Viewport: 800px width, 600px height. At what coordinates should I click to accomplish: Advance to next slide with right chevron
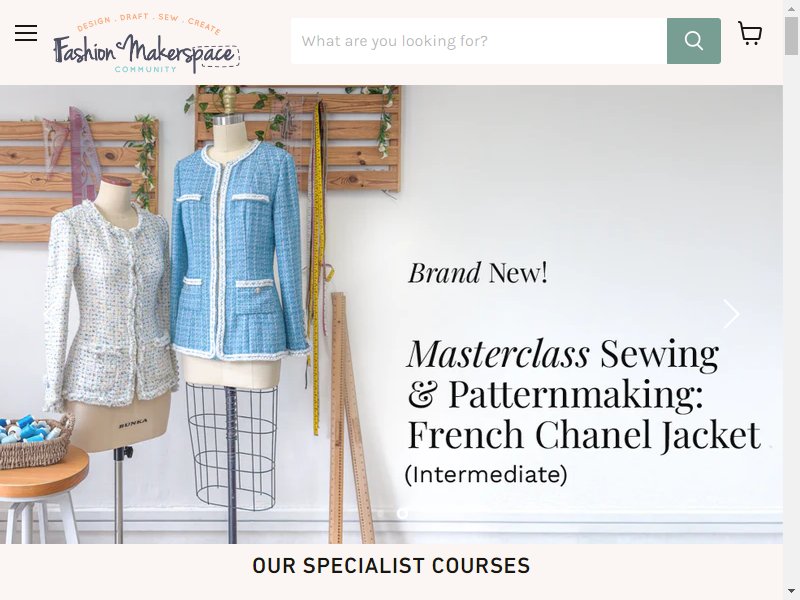coord(731,314)
